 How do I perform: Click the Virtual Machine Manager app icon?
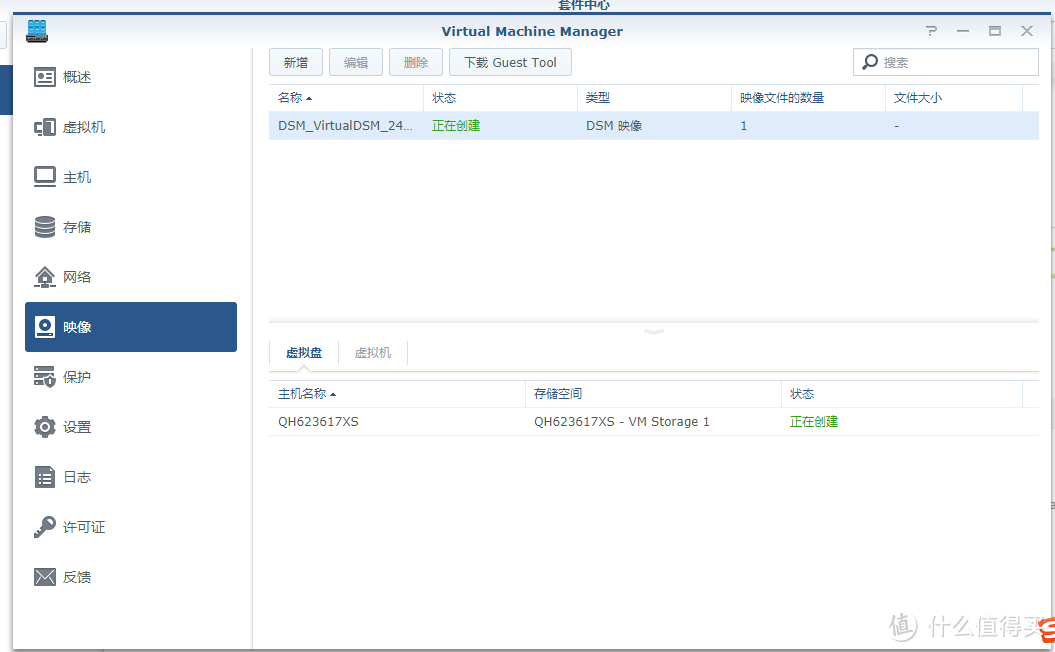(x=37, y=31)
